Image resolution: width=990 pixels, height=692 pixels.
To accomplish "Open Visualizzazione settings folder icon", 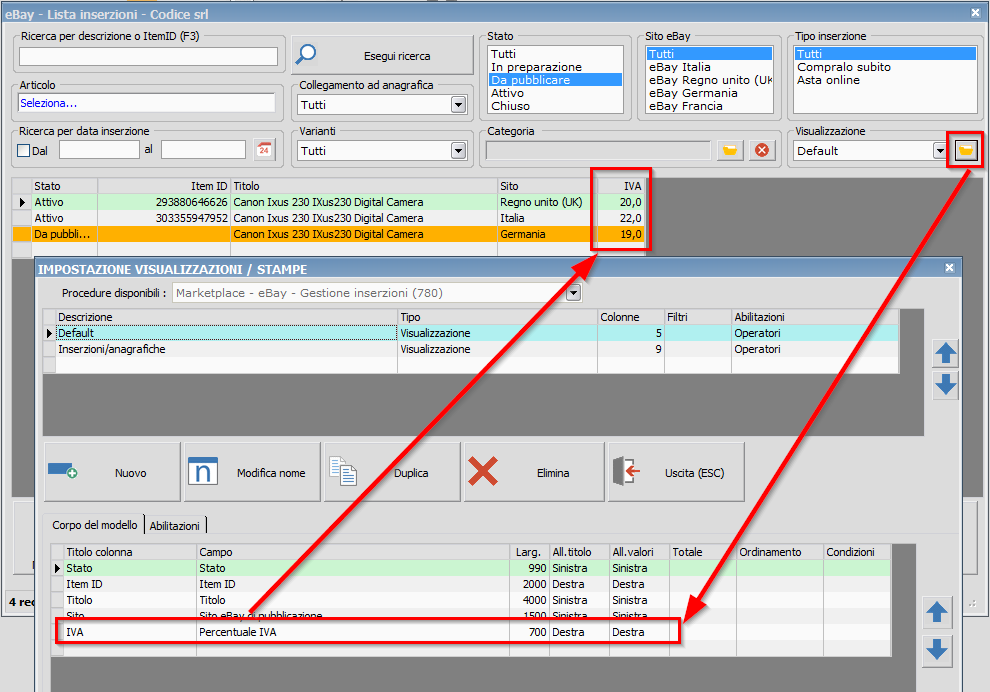I will [x=965, y=150].
